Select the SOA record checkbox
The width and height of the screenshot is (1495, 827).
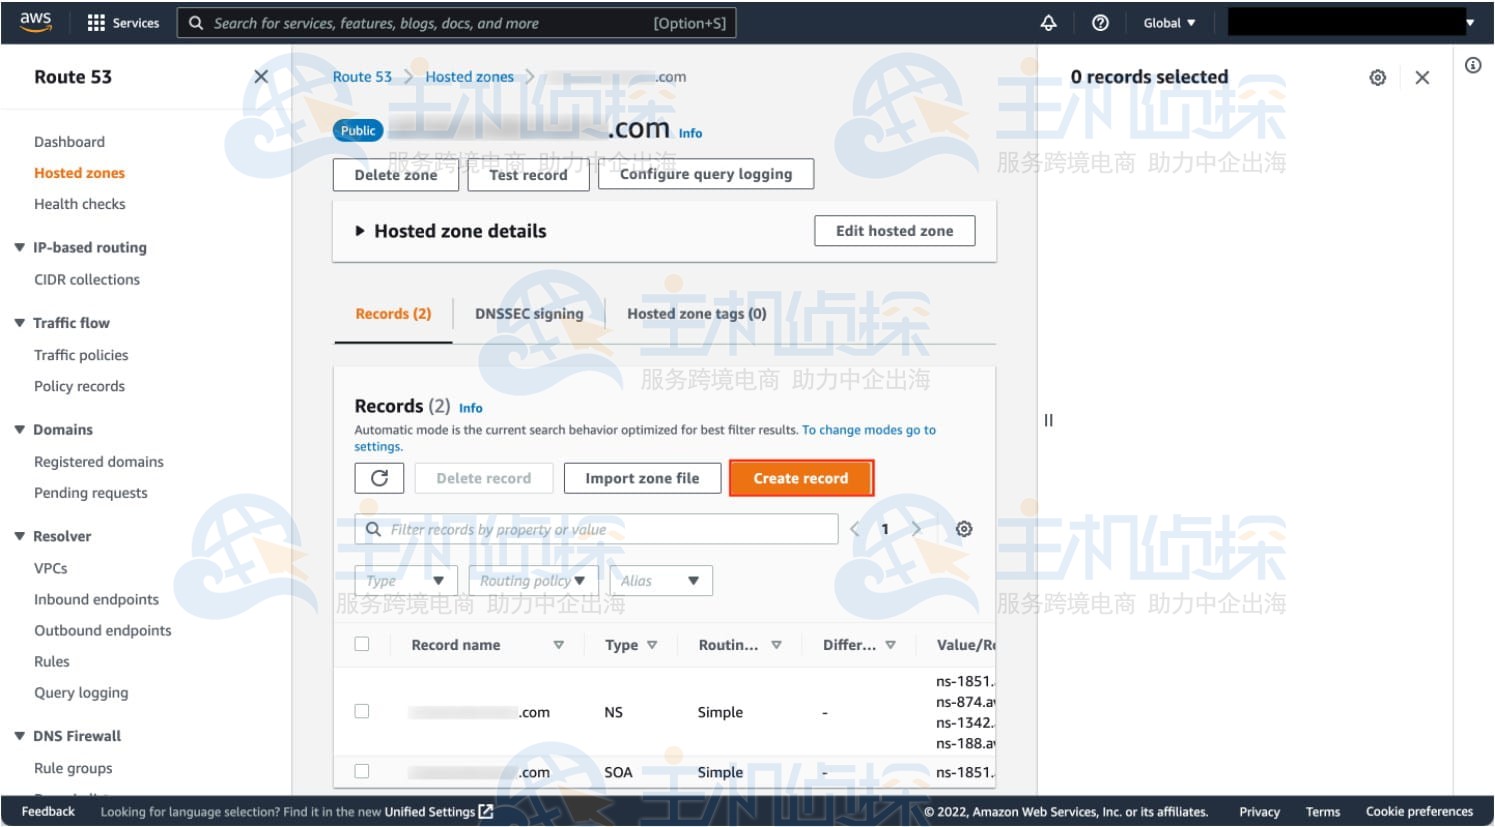pos(362,771)
